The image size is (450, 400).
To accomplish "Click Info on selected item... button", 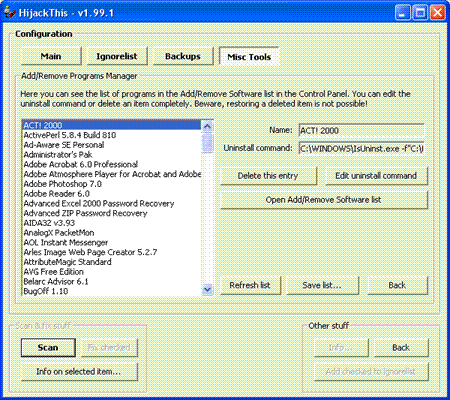I will click(79, 371).
